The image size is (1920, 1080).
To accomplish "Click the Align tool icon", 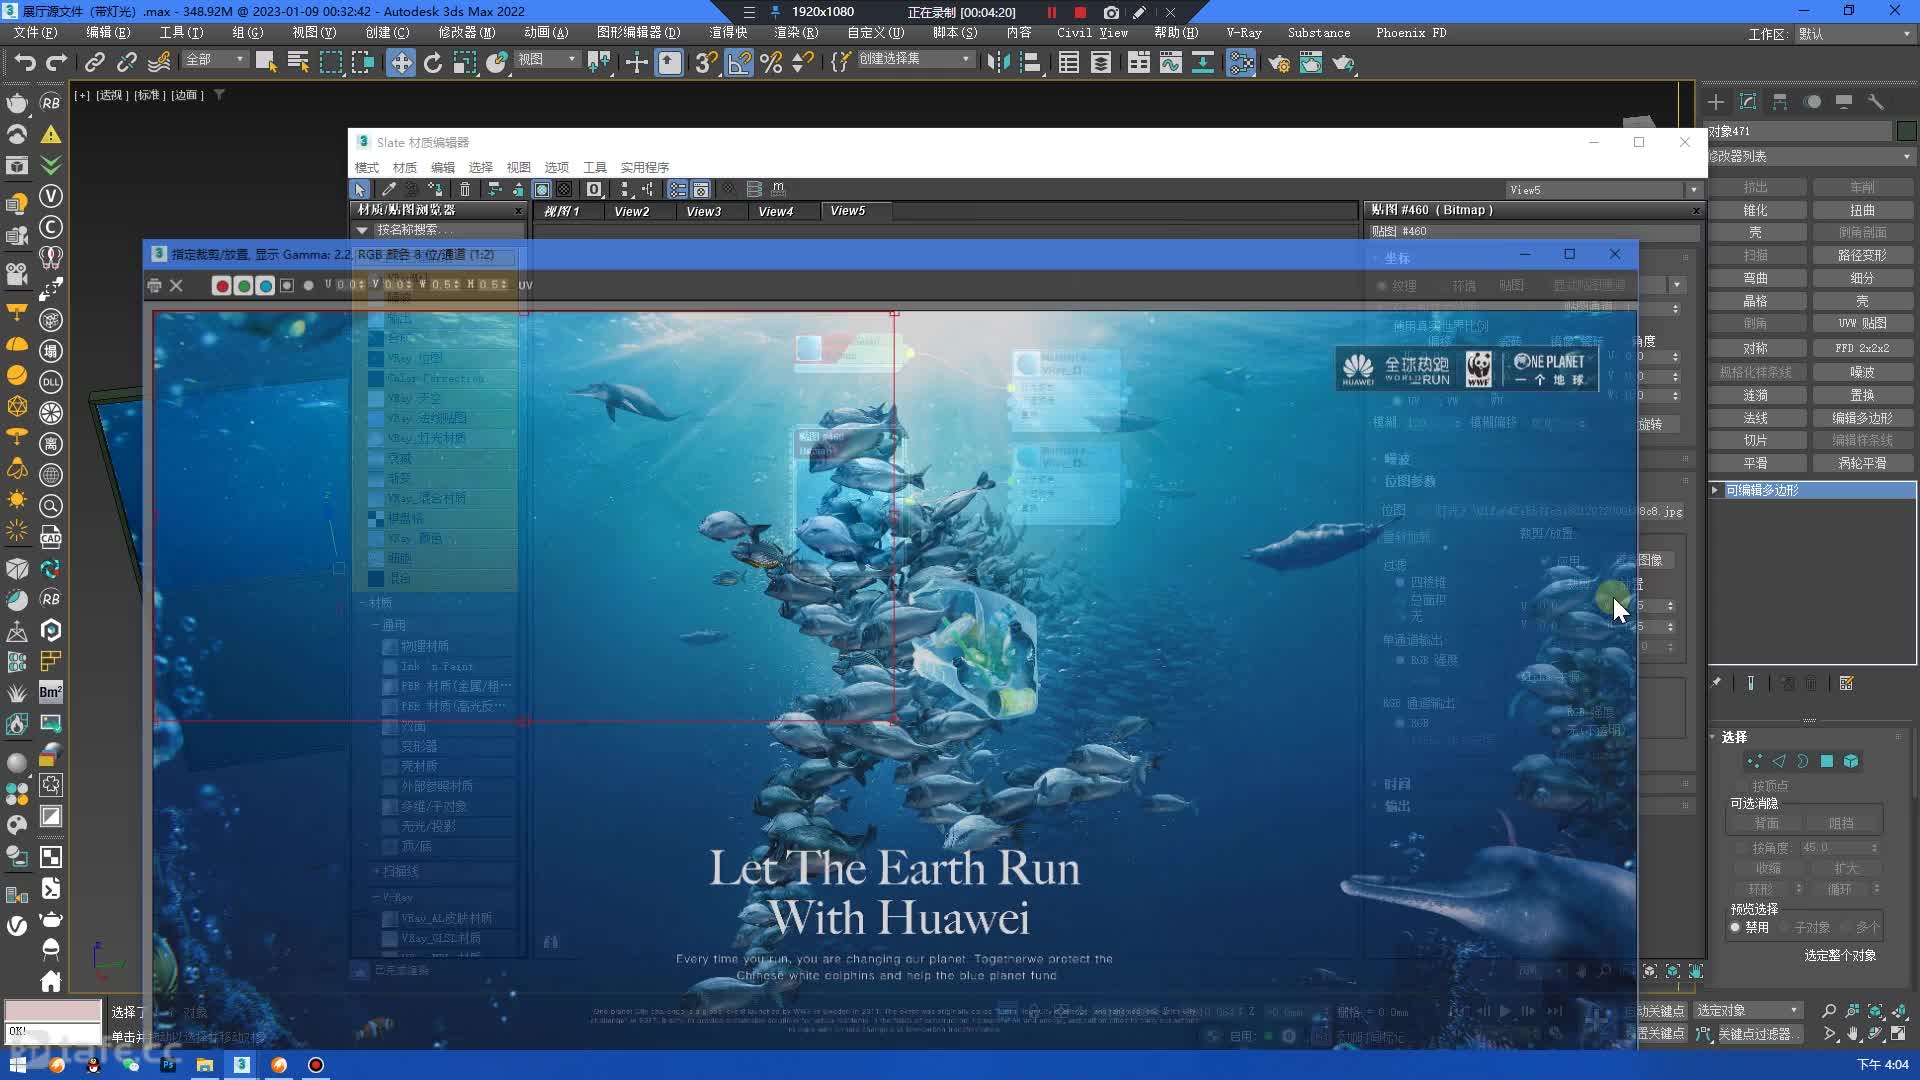I will coord(1030,62).
